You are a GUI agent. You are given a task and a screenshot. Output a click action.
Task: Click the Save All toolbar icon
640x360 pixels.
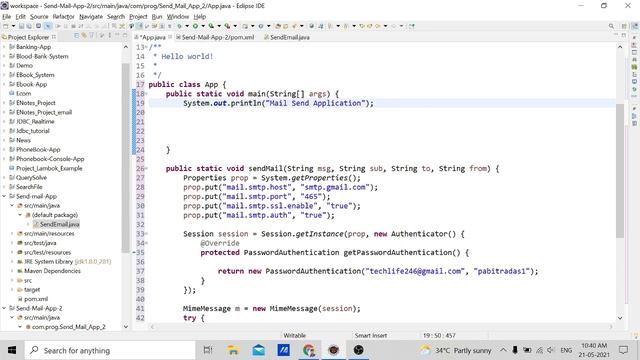(x=29, y=26)
